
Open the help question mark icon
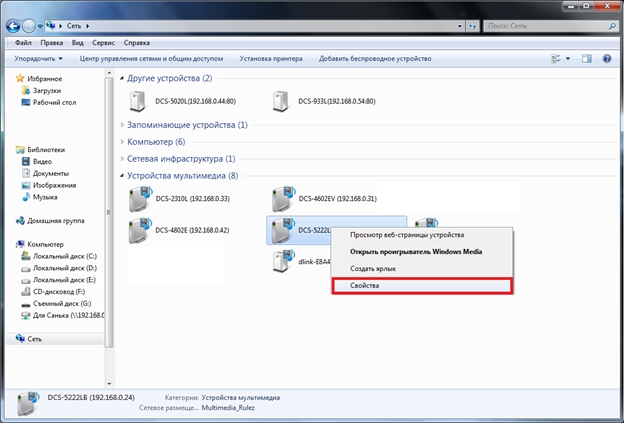click(604, 59)
